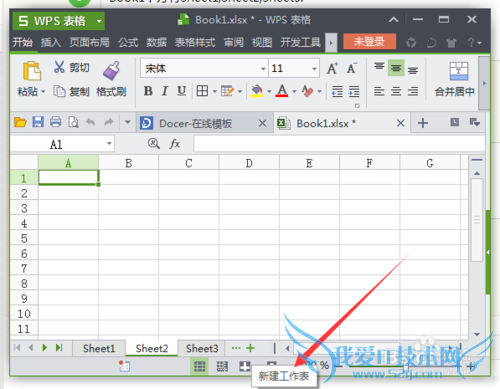
Task: Switch to the Sheet1 tab
Action: (99, 348)
